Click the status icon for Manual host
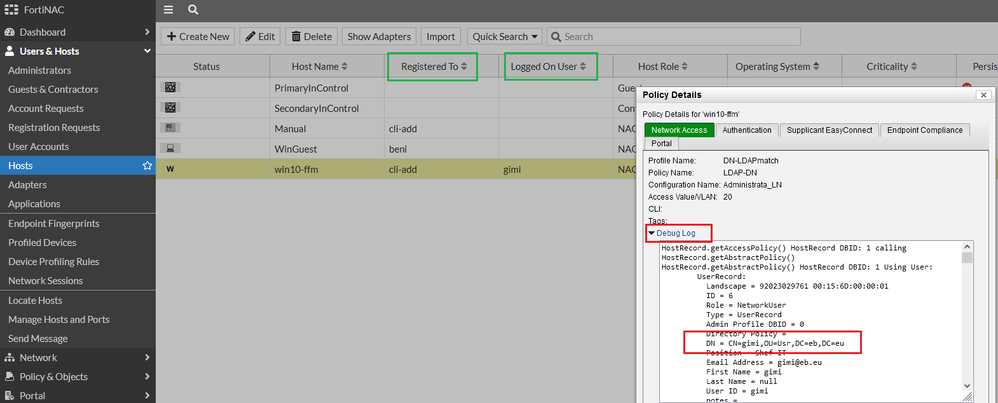This screenshot has height=403, width=998. [170, 128]
